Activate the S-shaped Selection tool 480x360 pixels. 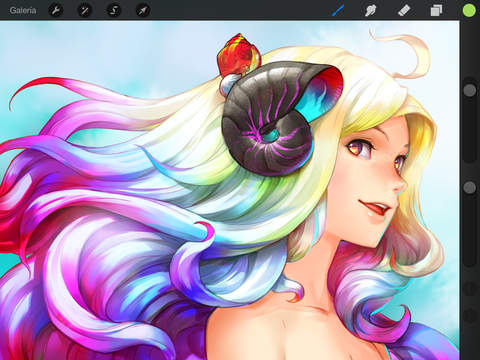coord(114,10)
